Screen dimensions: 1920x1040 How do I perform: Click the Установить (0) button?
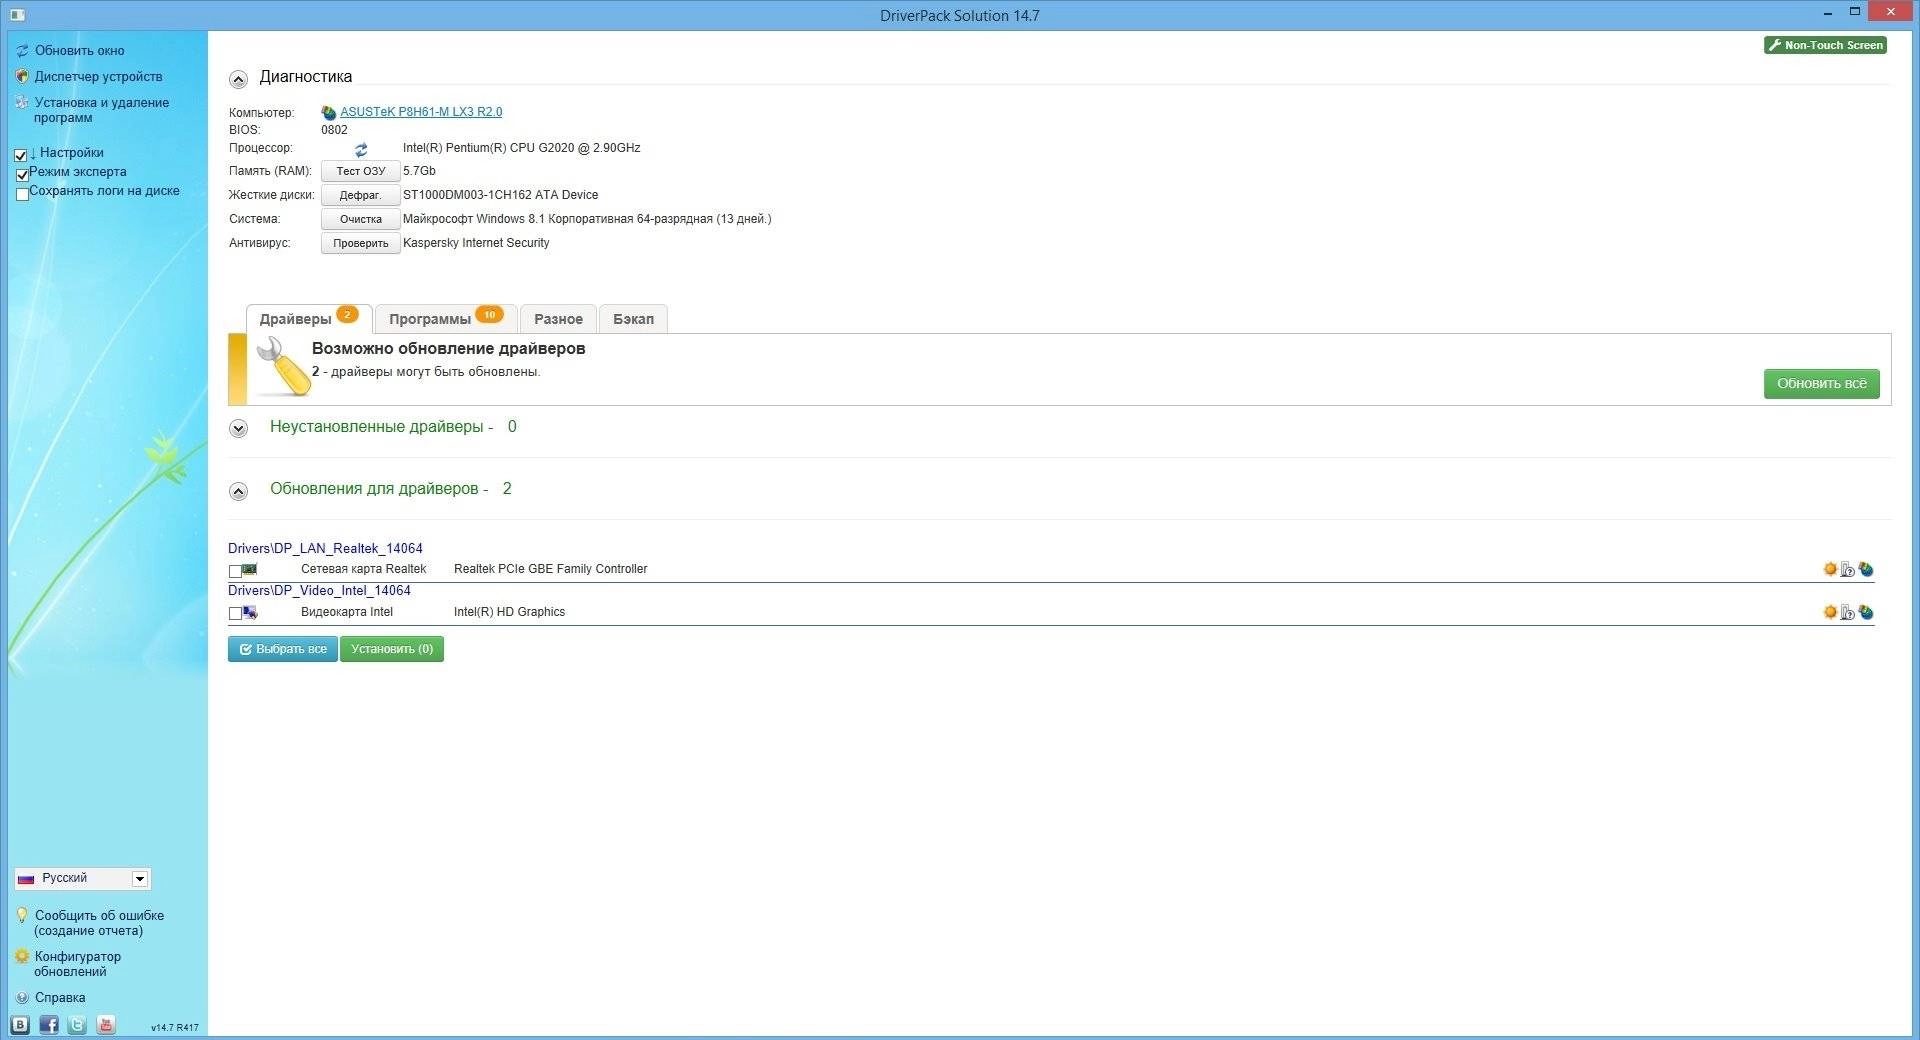click(392, 649)
